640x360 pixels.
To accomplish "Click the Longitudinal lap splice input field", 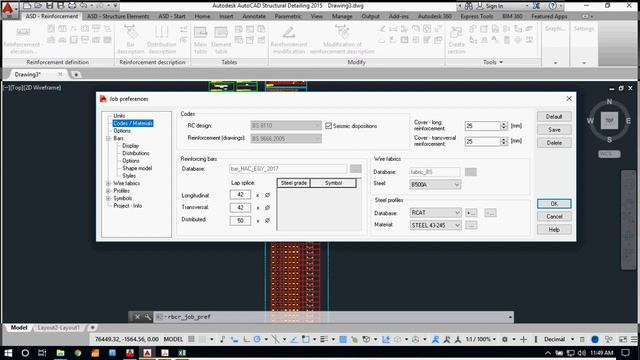I will tap(240, 195).
